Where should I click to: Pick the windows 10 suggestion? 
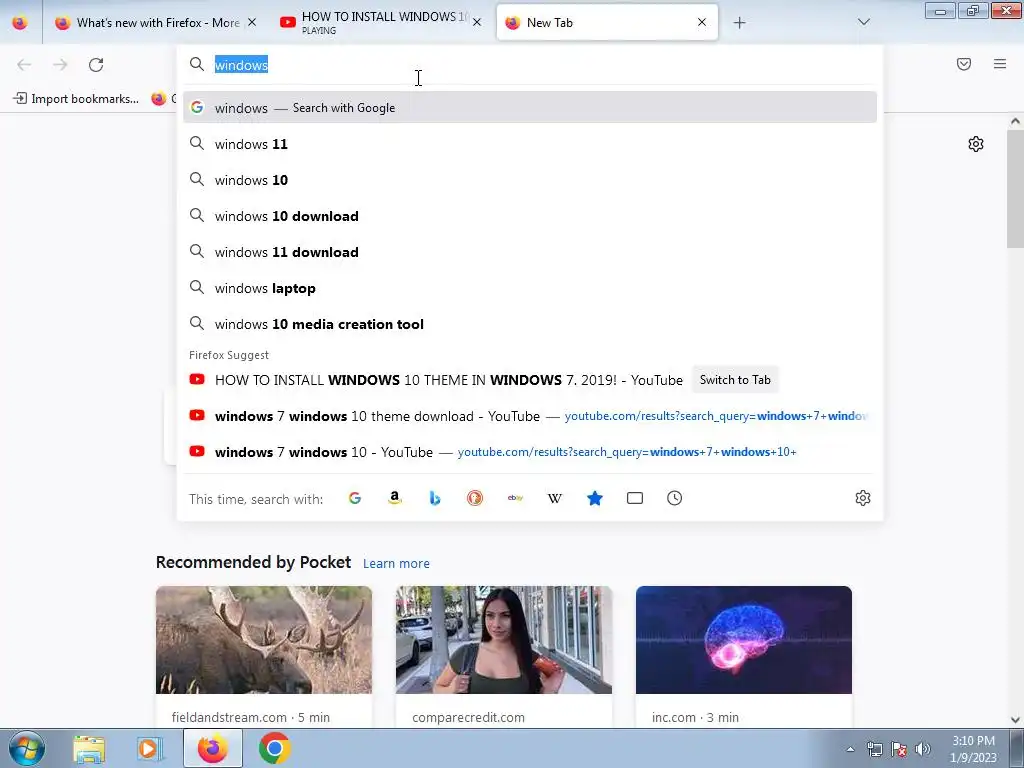pos(530,180)
